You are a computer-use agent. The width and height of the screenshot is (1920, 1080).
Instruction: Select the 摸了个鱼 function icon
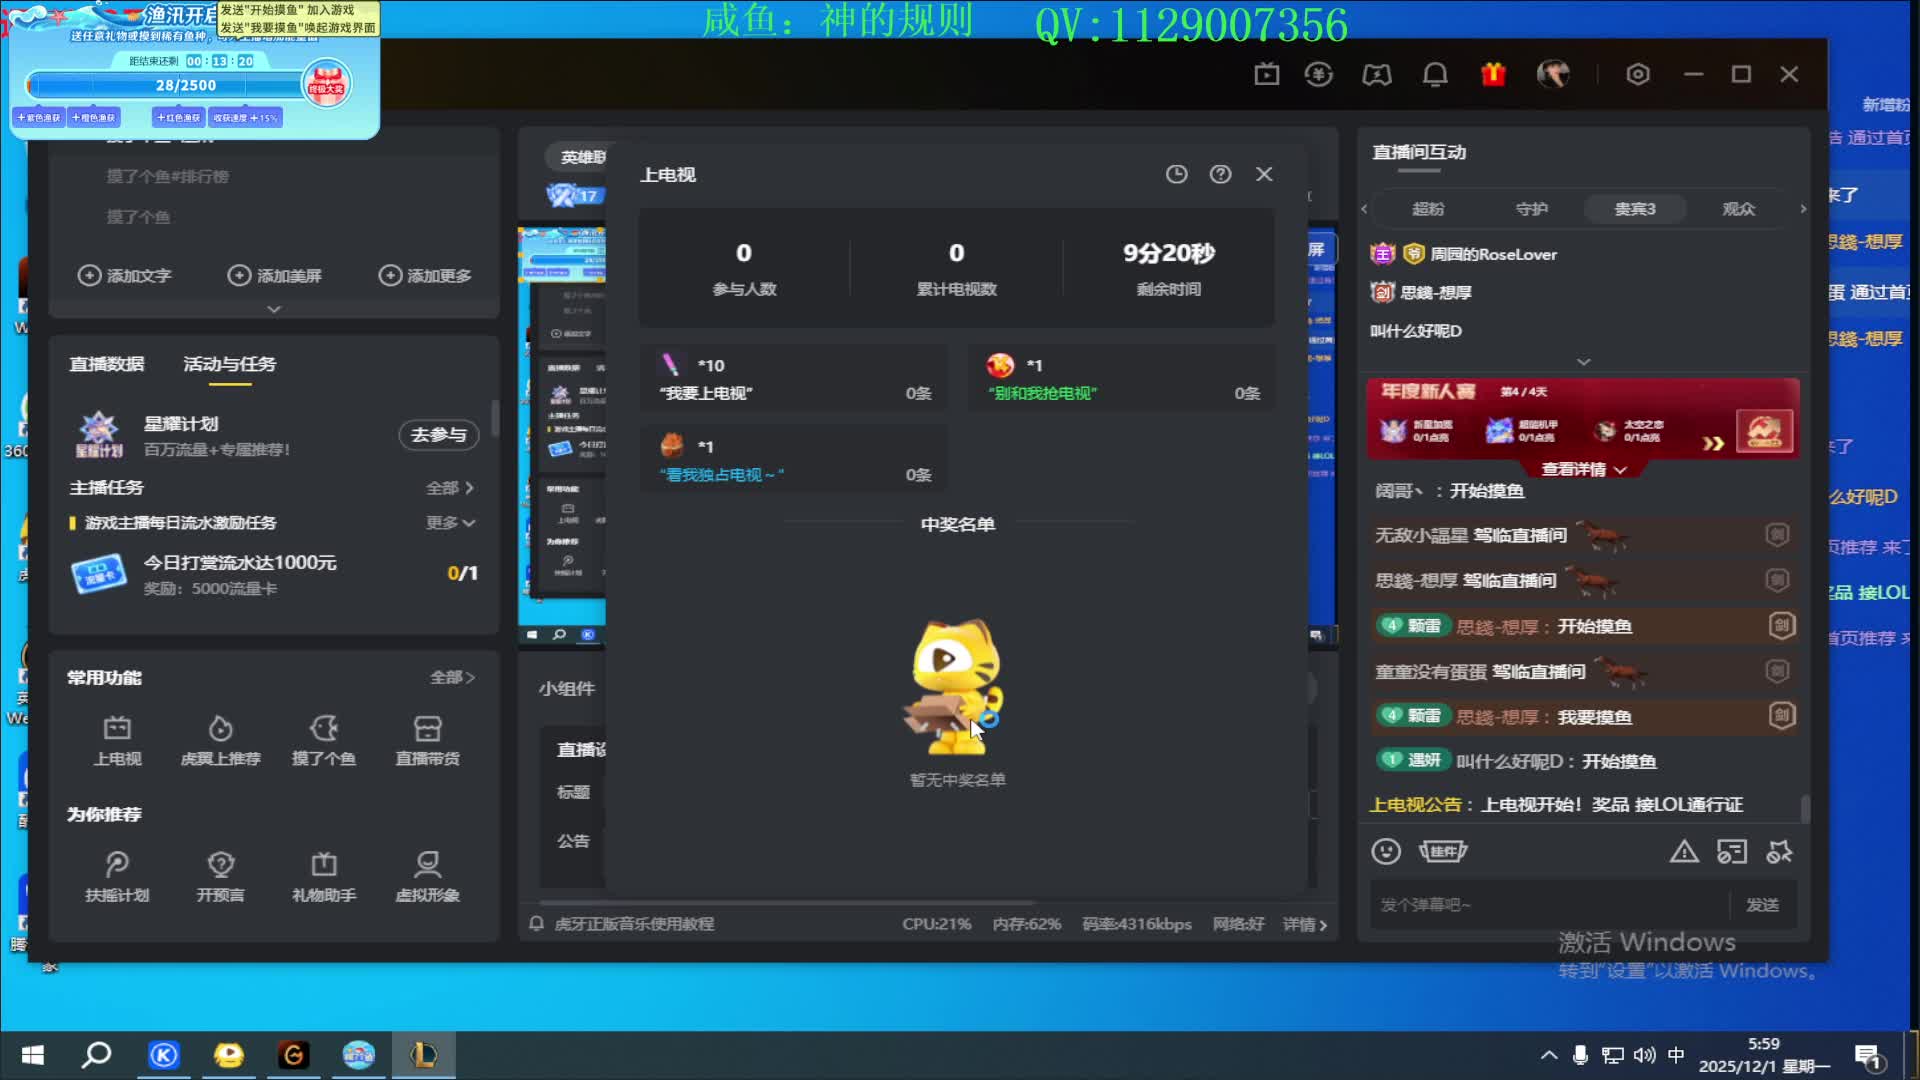pos(324,741)
